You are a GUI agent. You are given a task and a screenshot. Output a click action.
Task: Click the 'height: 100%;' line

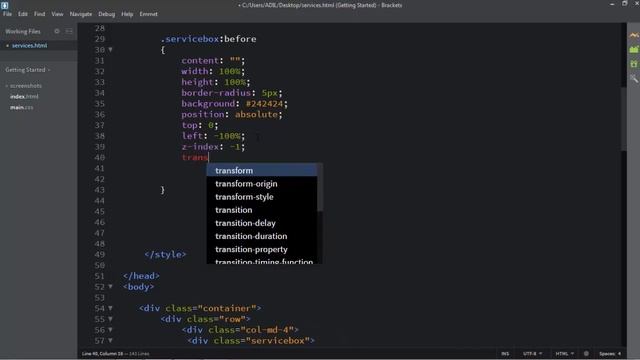(216, 82)
